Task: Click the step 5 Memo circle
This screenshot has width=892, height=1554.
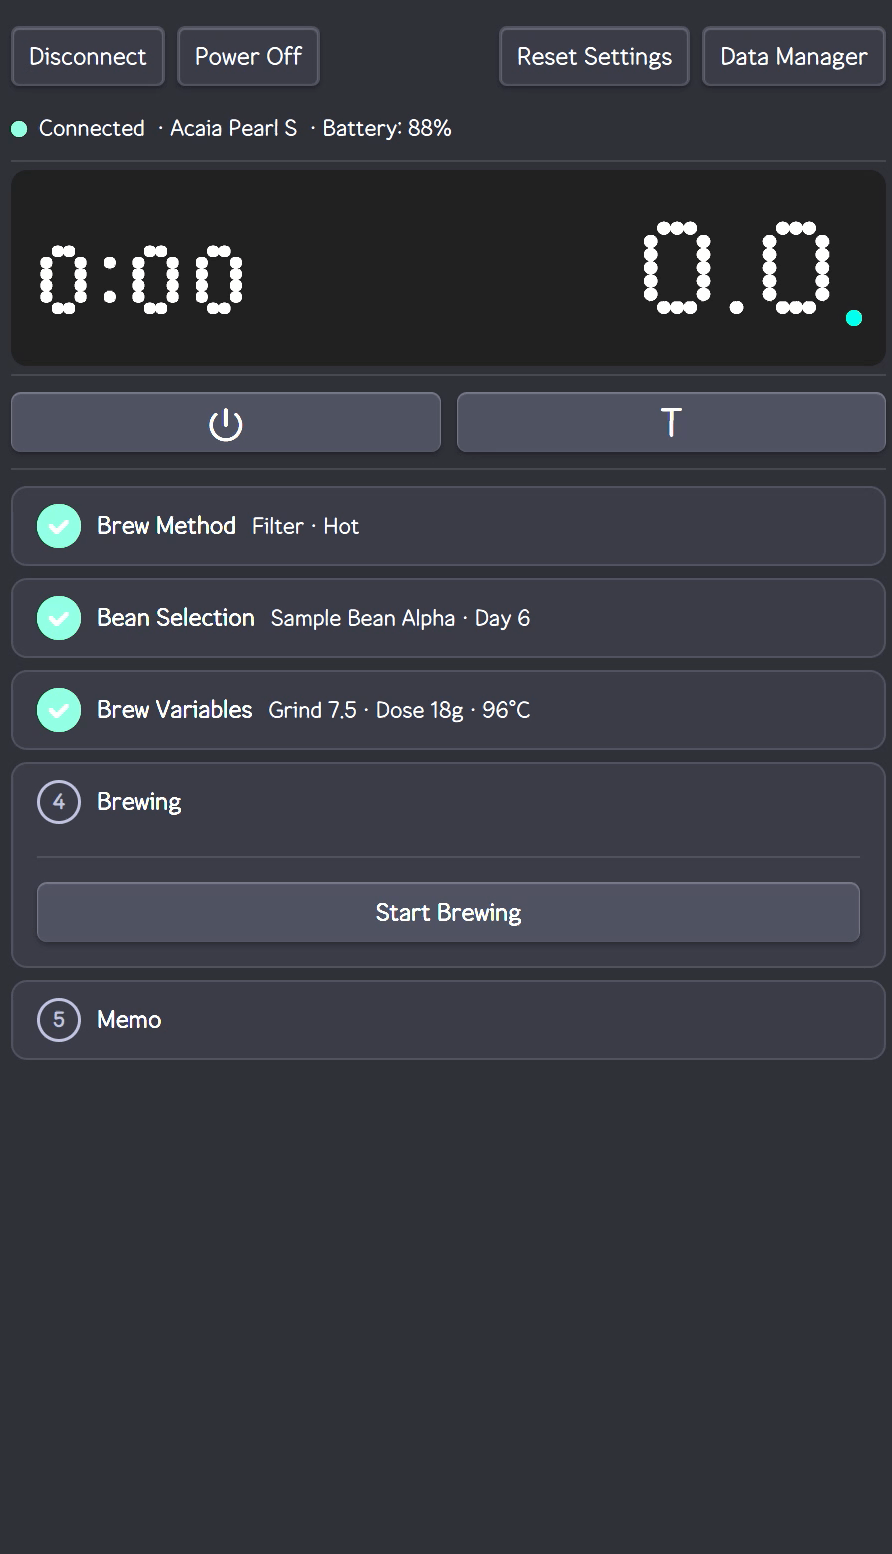Action: coord(59,1020)
